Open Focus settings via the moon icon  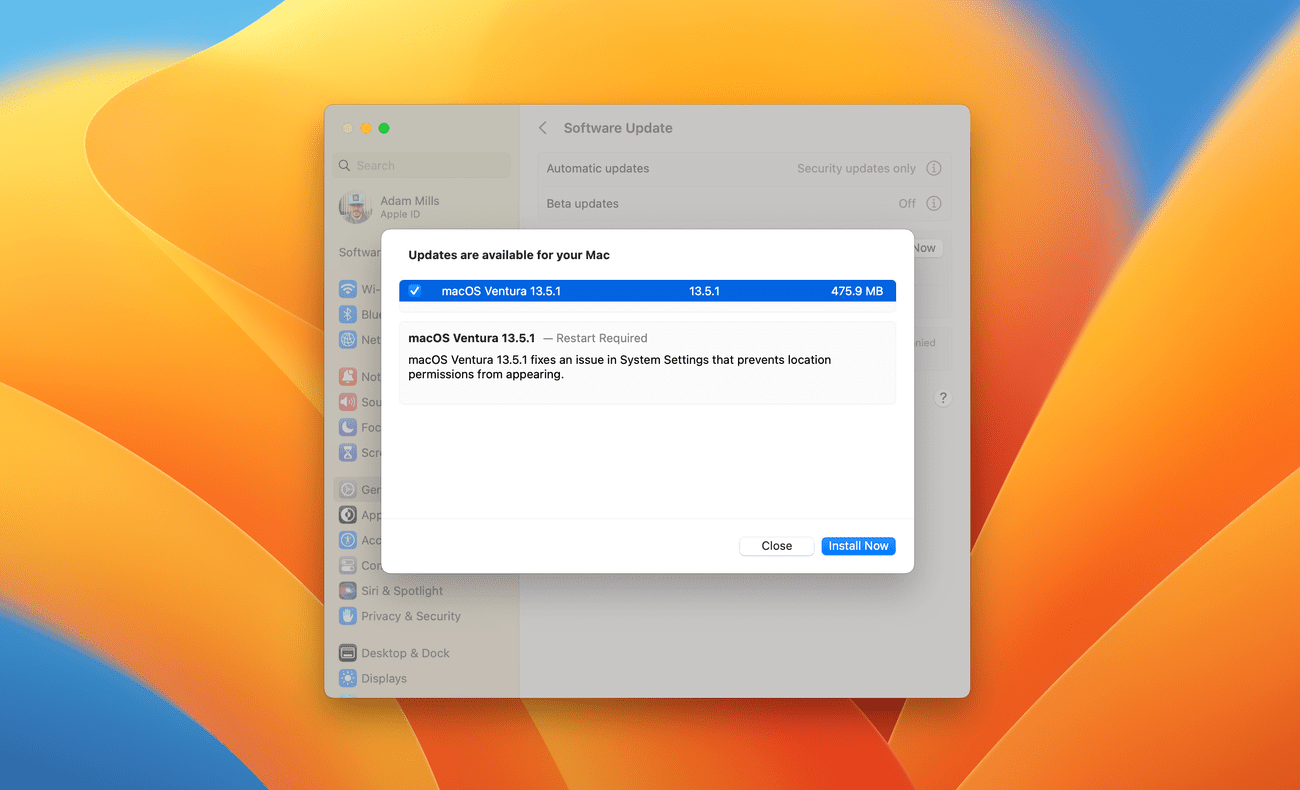347,427
